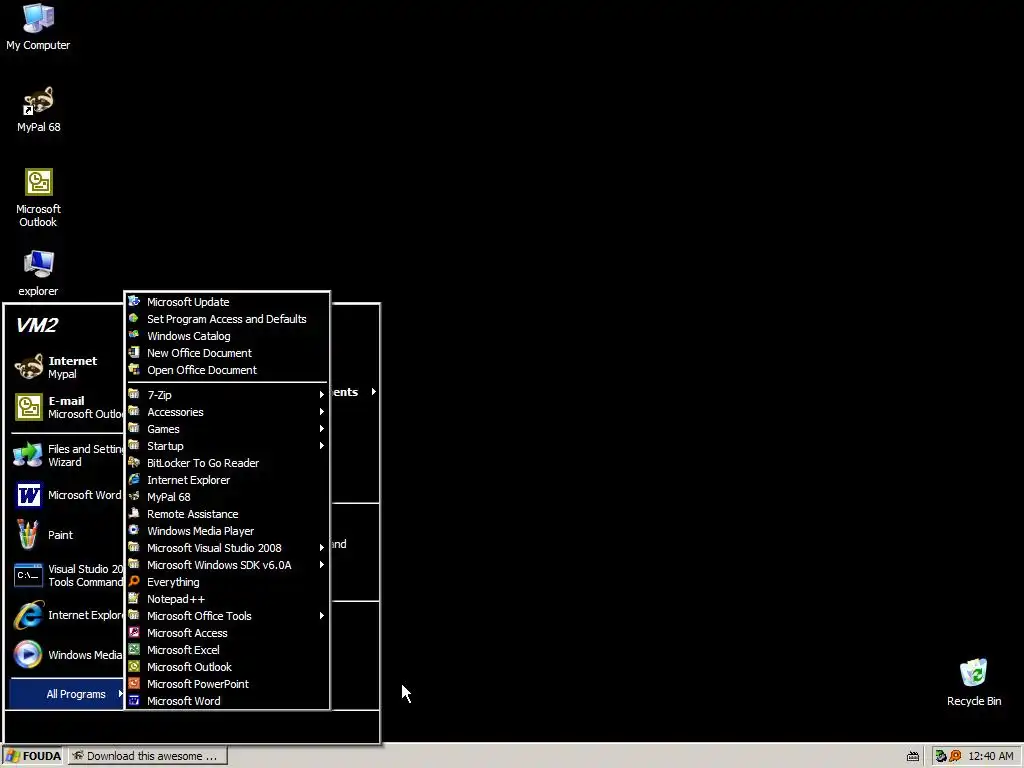Select Accessories folder entry
The width and height of the screenshot is (1024, 768).
pyautogui.click(x=227, y=412)
